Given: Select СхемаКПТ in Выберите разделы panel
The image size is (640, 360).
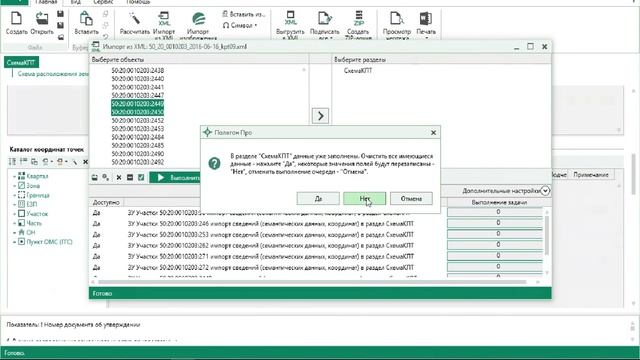Looking at the screenshot, I should 358,71.
